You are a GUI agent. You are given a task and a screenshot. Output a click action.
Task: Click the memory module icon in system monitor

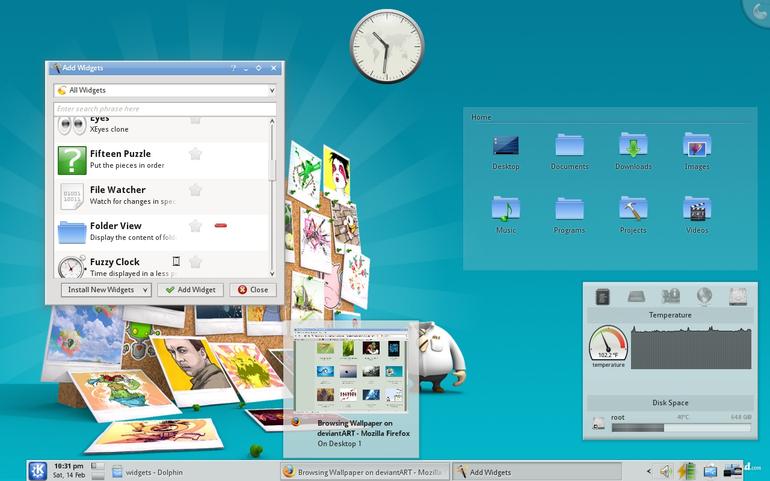[636, 296]
